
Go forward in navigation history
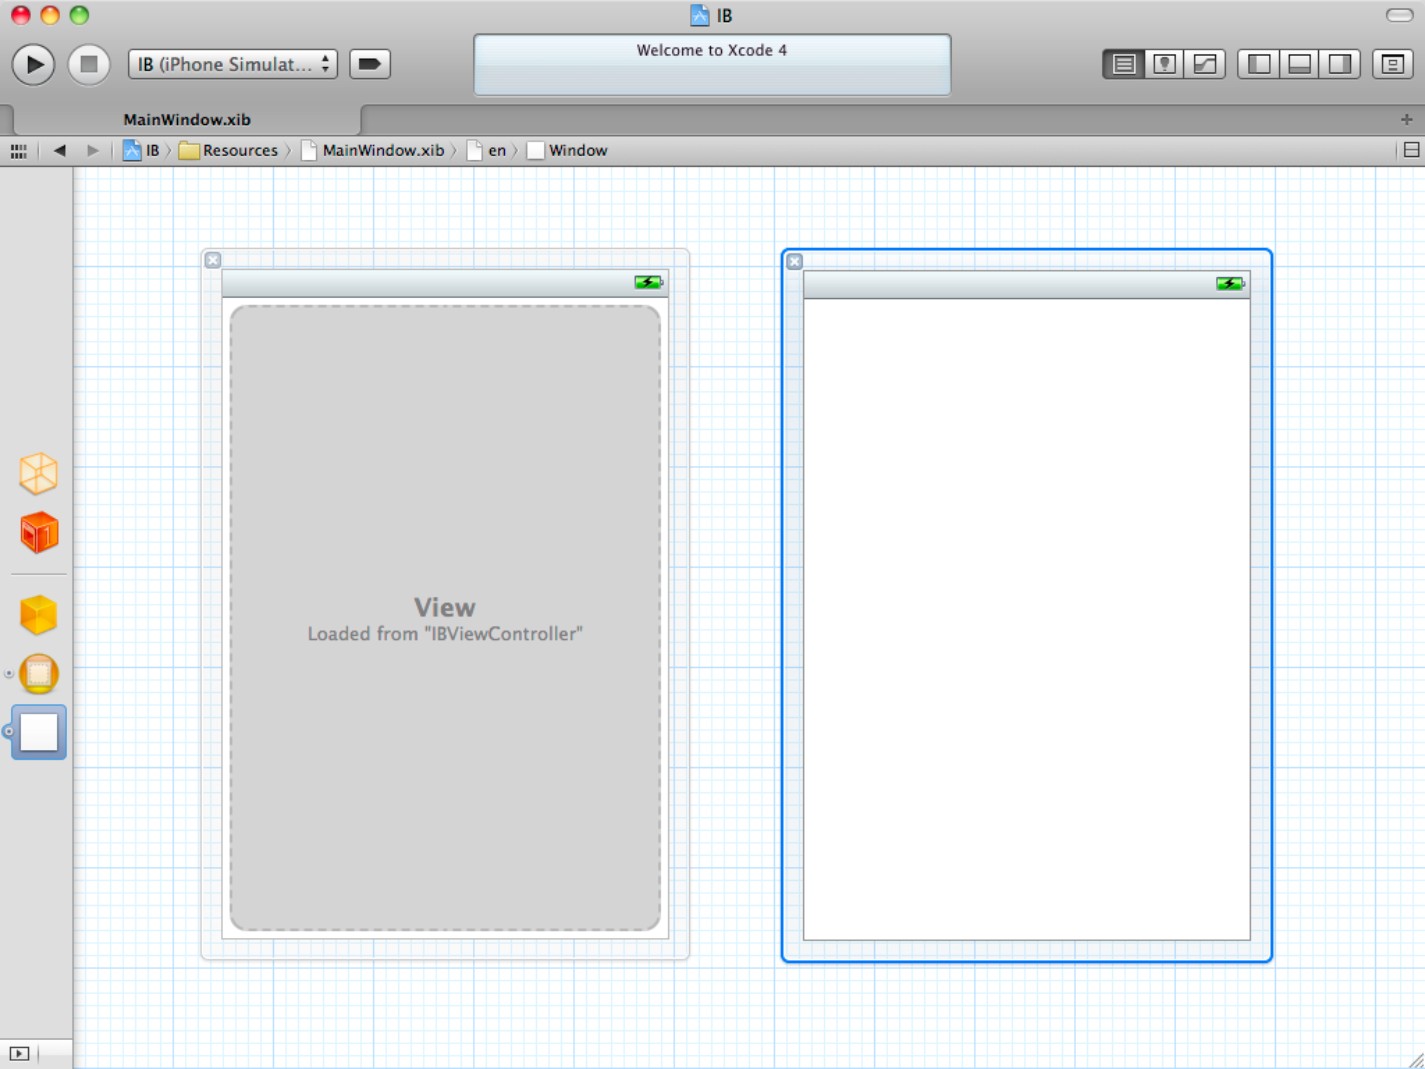coord(93,150)
